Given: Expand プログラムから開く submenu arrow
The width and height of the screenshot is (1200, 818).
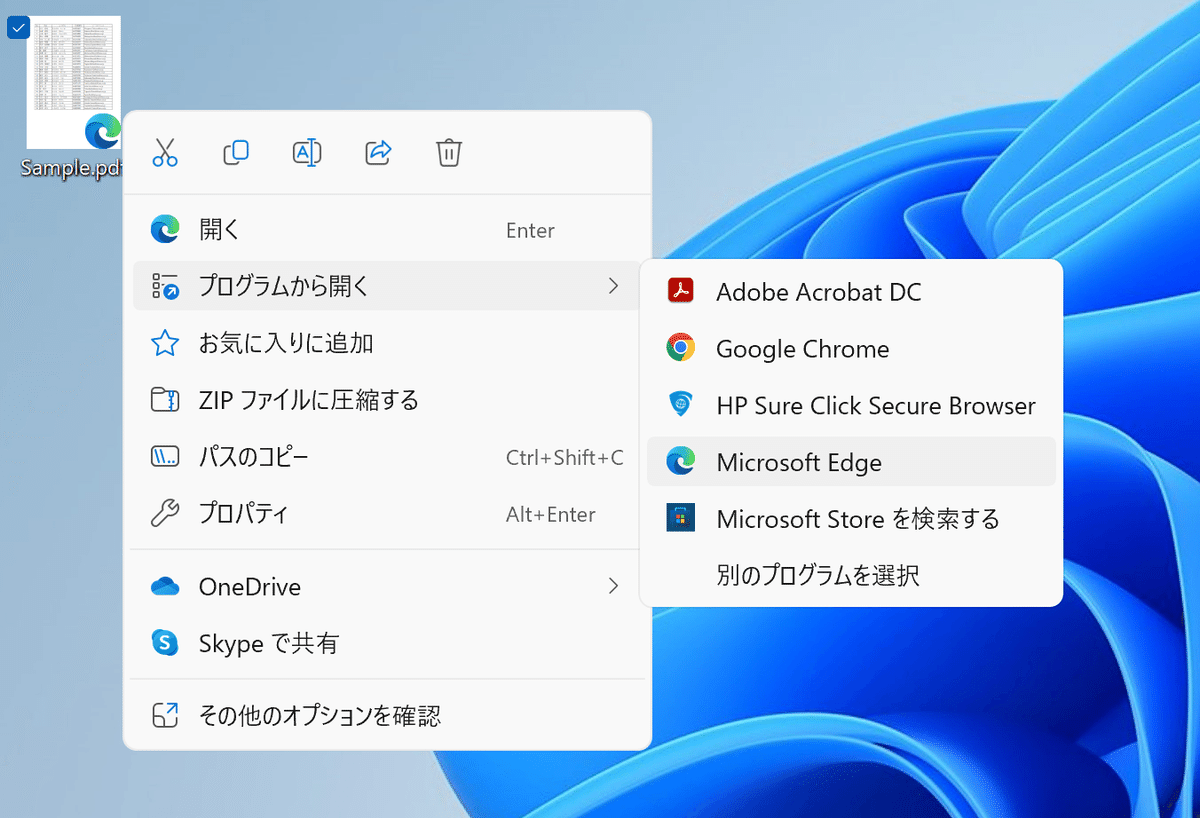Looking at the screenshot, I should [613, 287].
